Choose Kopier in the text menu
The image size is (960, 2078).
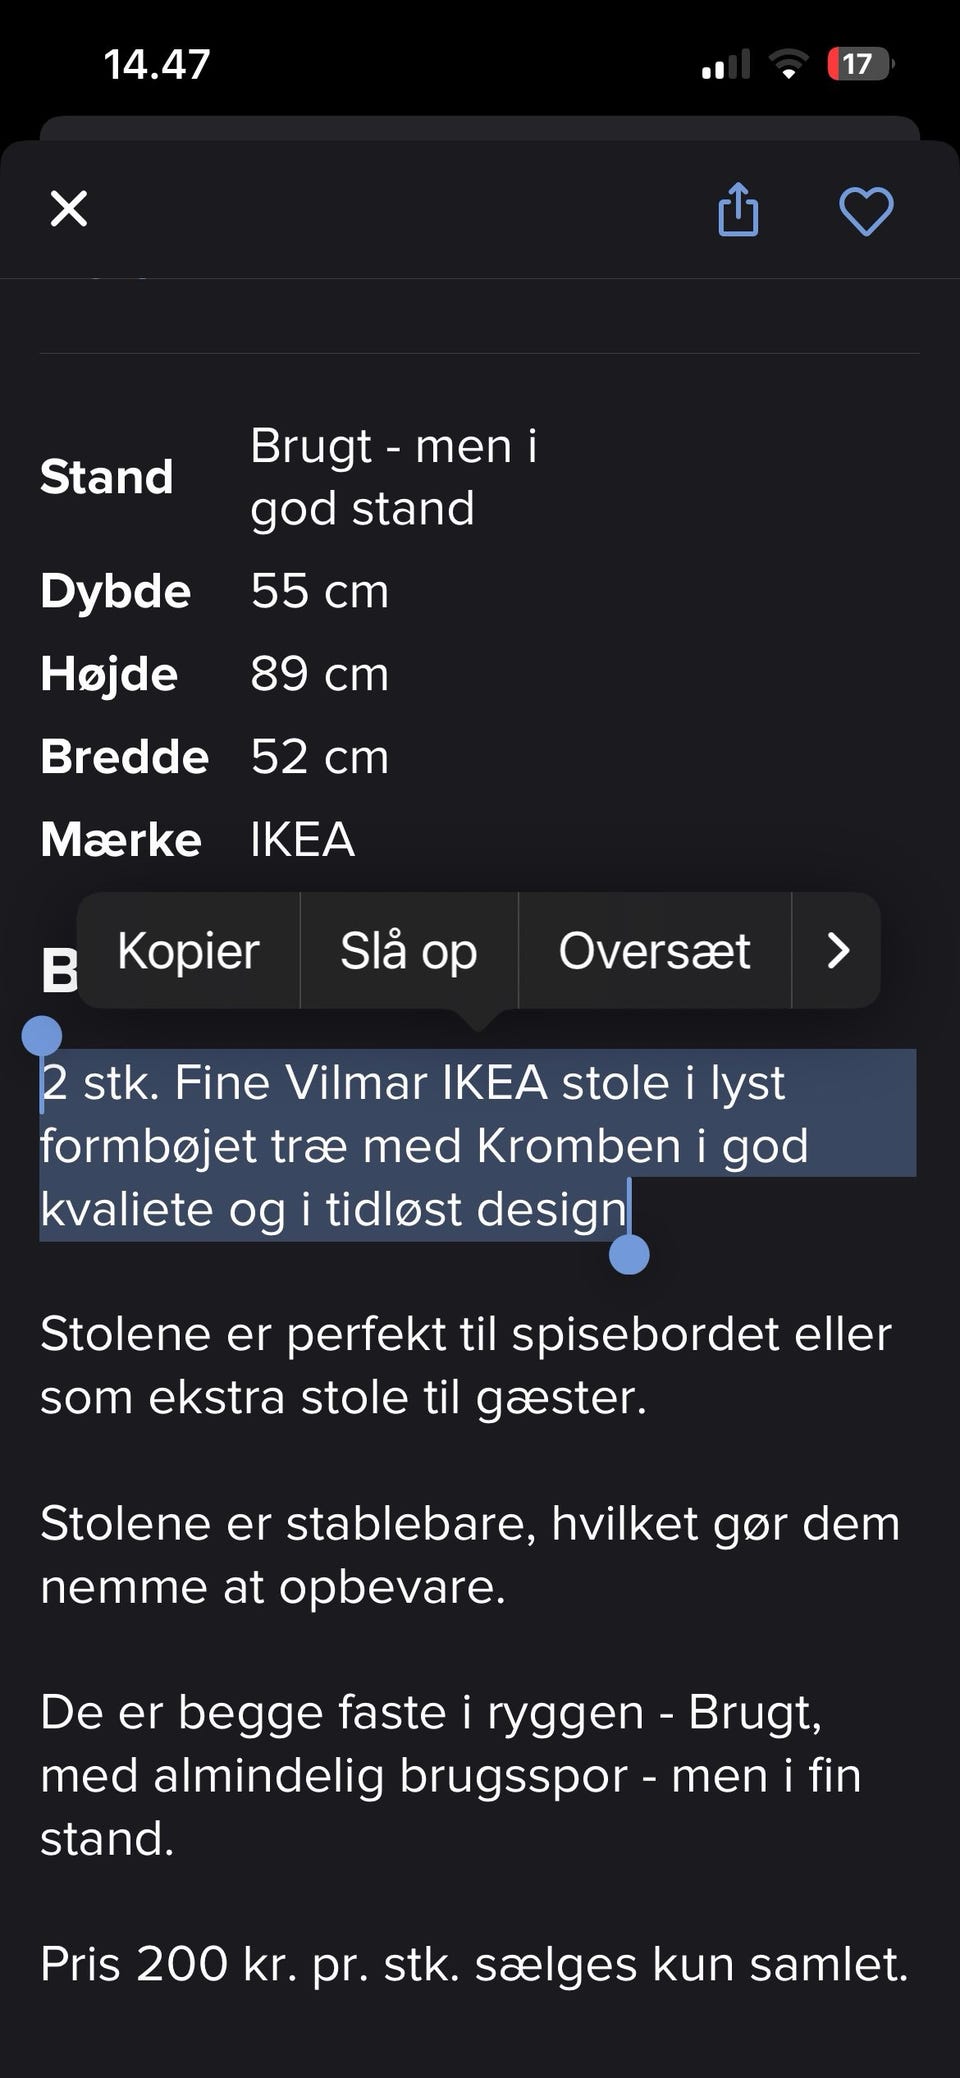188,950
